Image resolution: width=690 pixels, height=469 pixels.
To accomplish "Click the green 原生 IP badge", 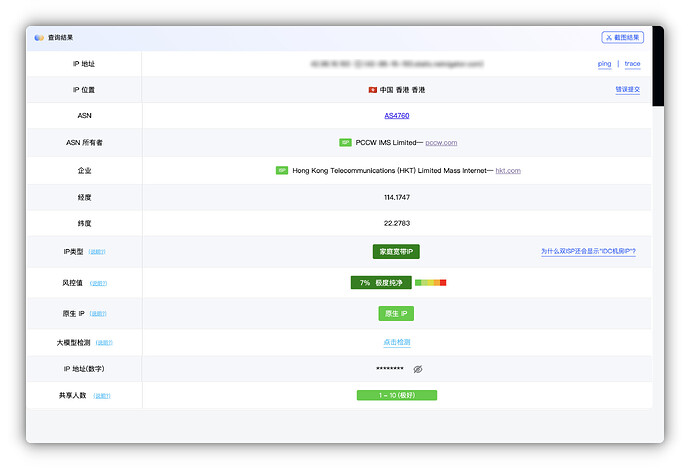I will tap(396, 313).
